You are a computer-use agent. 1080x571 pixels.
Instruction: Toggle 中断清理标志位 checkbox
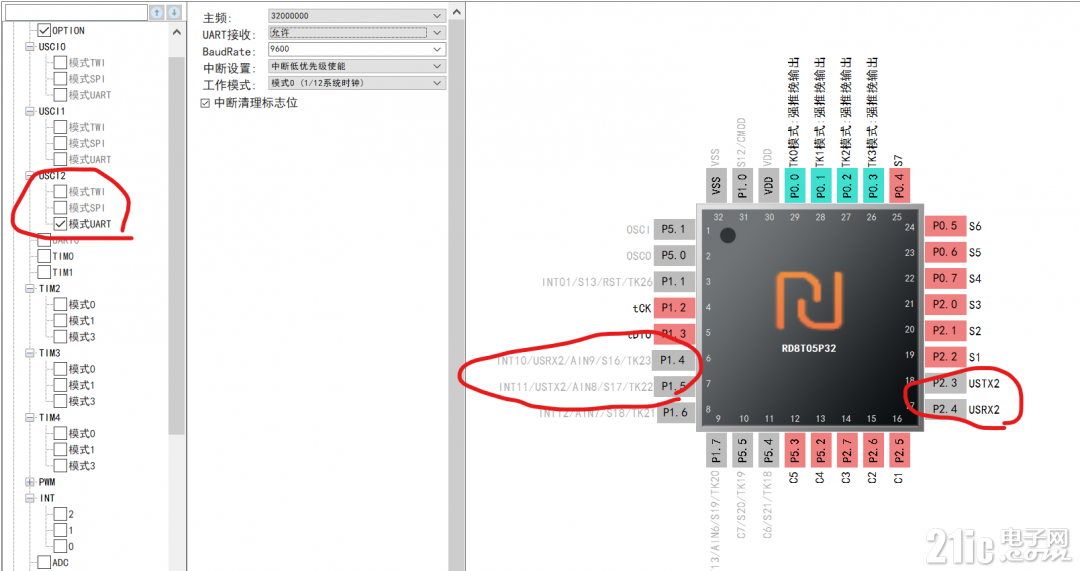[205, 103]
